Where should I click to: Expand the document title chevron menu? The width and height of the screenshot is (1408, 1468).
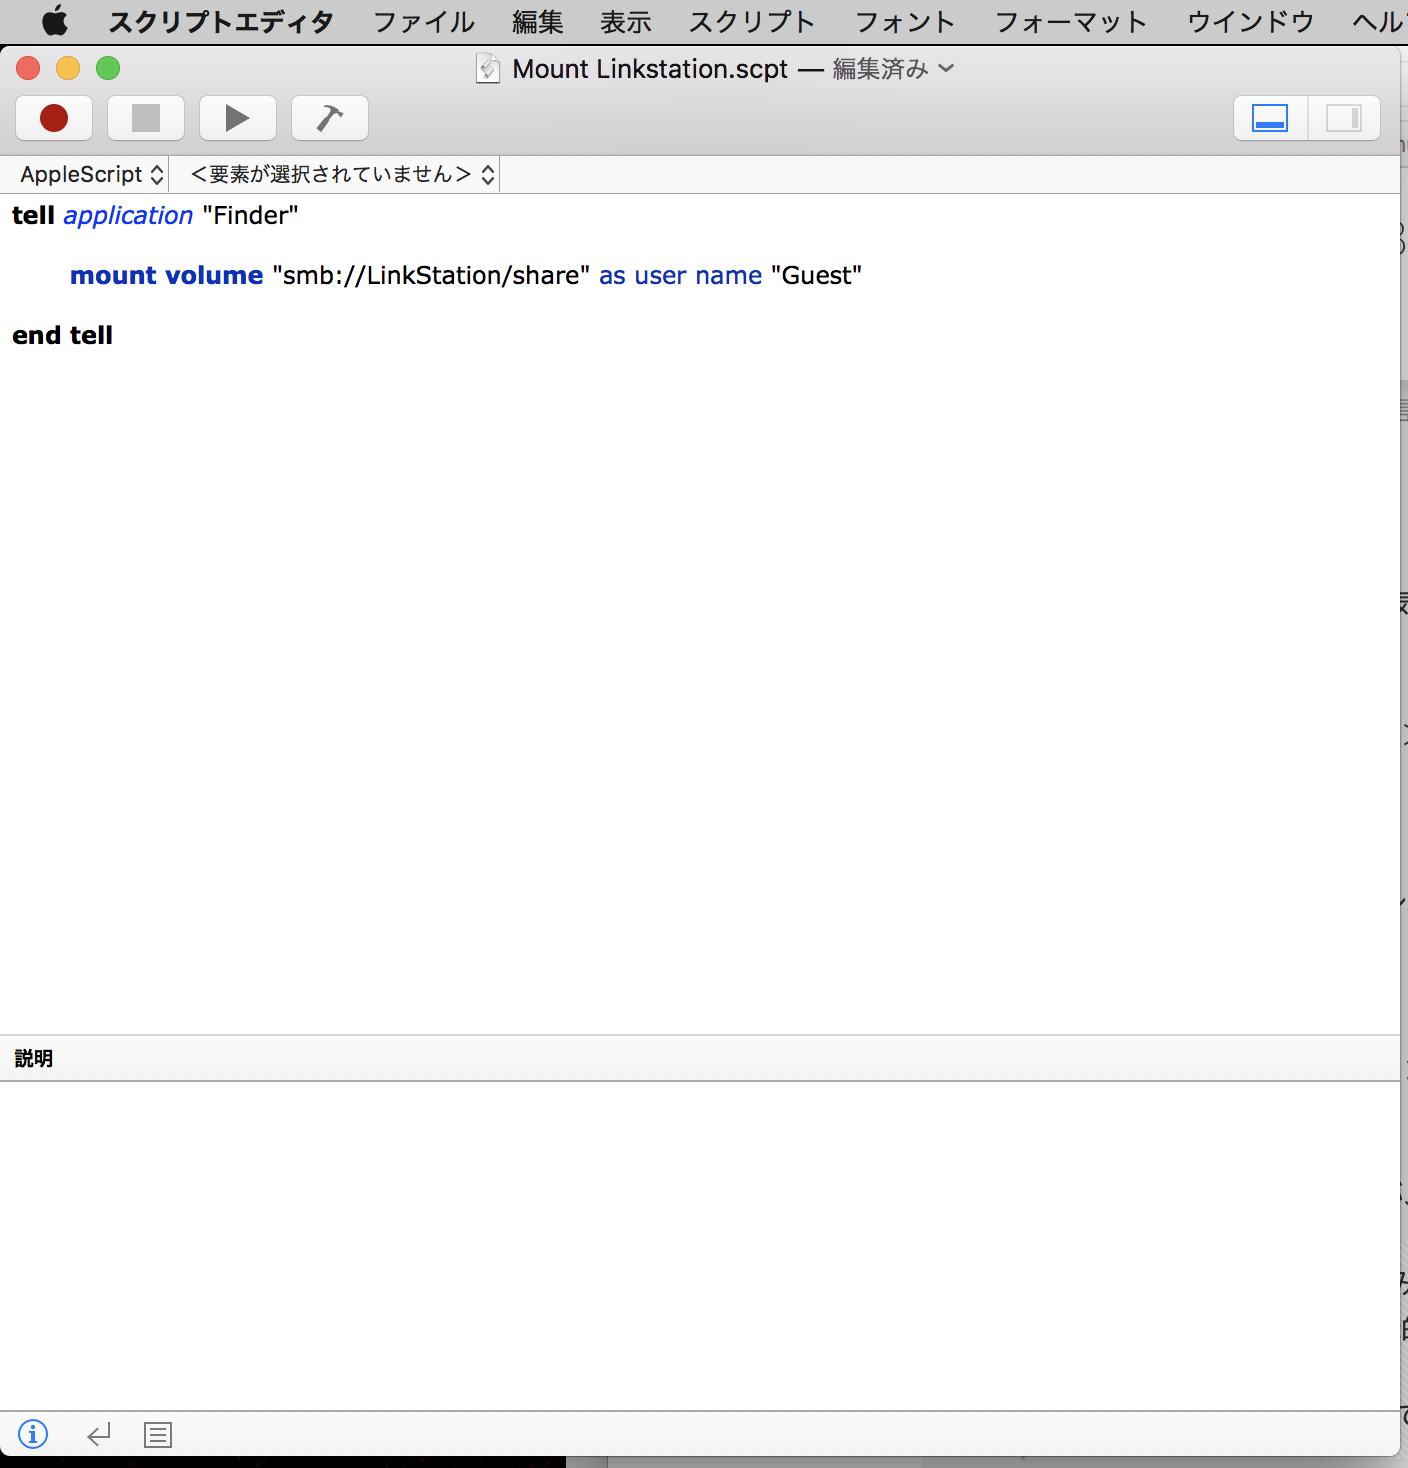pos(946,68)
